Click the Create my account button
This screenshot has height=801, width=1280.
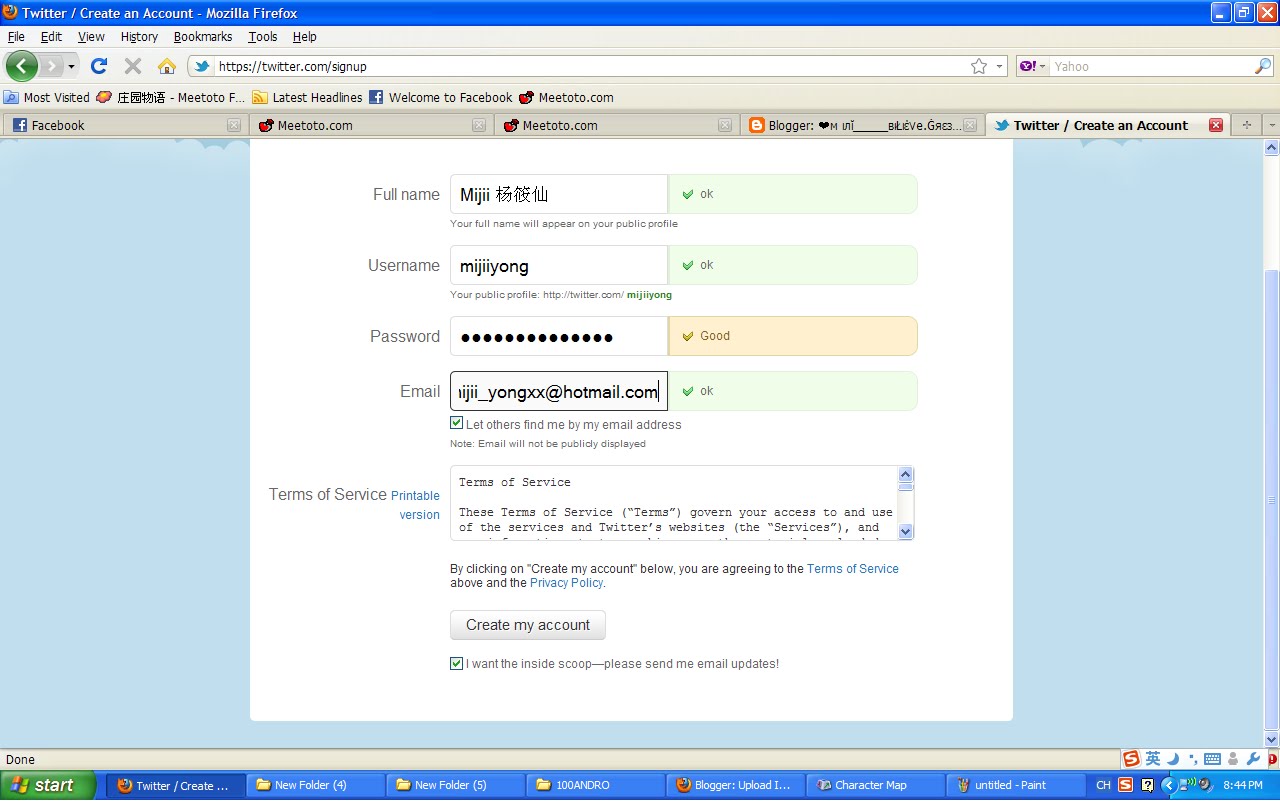tap(527, 625)
